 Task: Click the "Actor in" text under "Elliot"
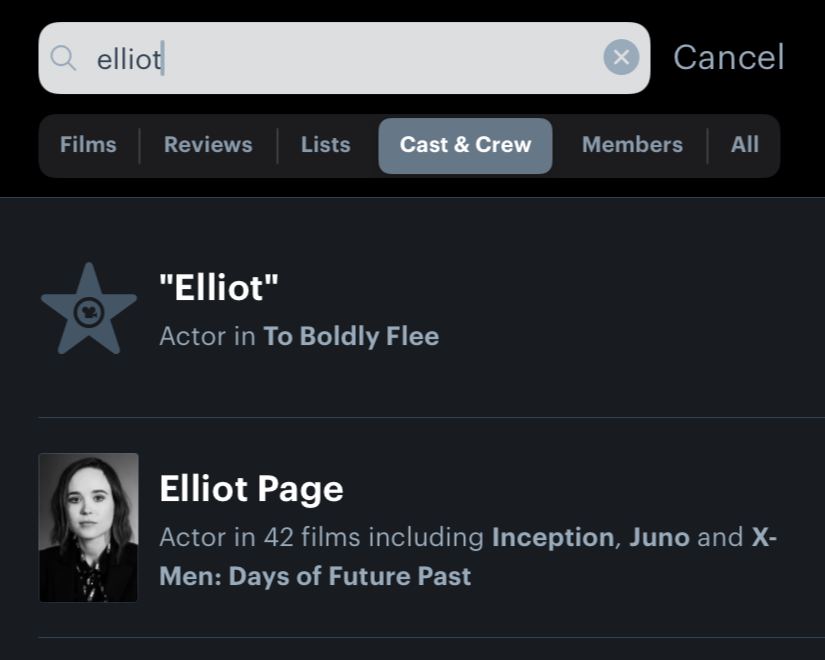coord(207,336)
